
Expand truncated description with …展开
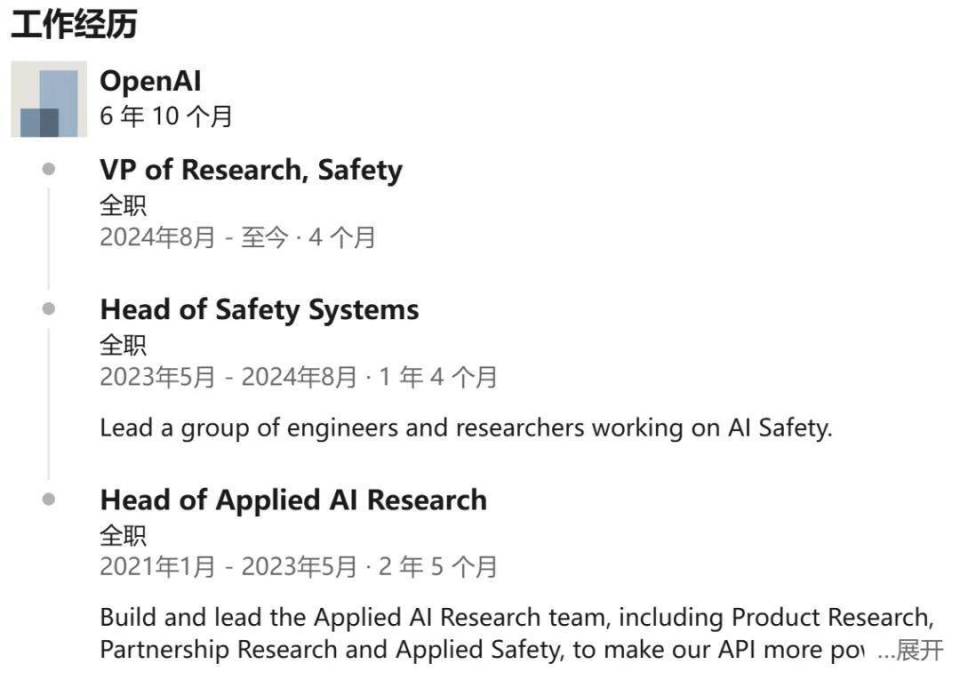(x=910, y=651)
